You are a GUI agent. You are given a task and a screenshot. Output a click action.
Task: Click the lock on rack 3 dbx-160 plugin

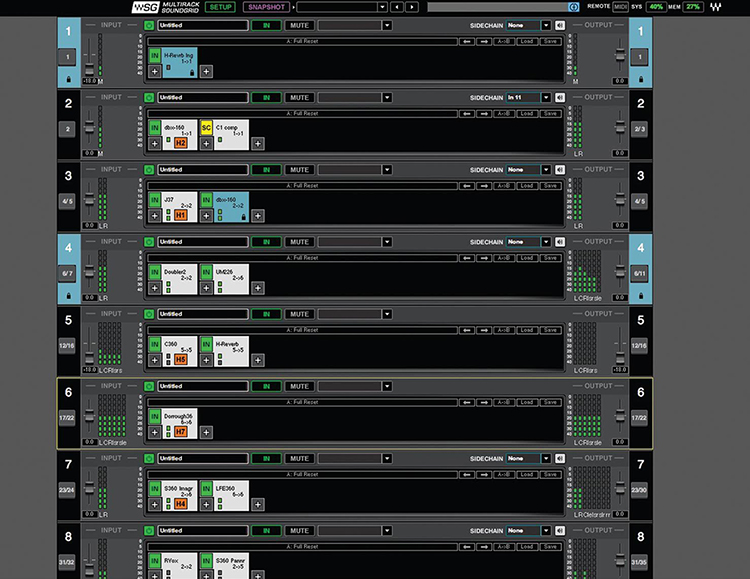tap(243, 217)
